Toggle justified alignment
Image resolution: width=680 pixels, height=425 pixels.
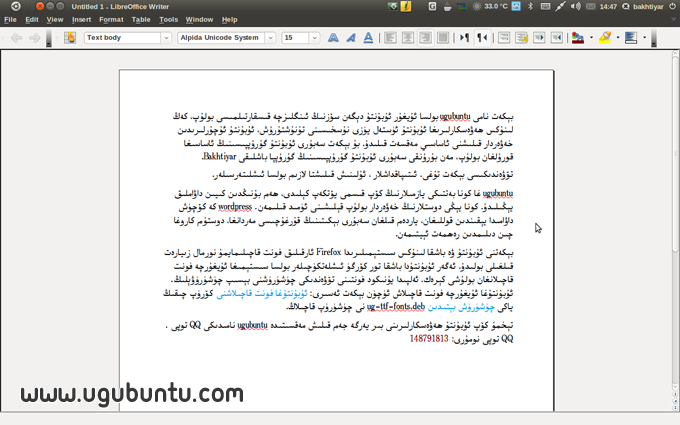[x=443, y=38]
